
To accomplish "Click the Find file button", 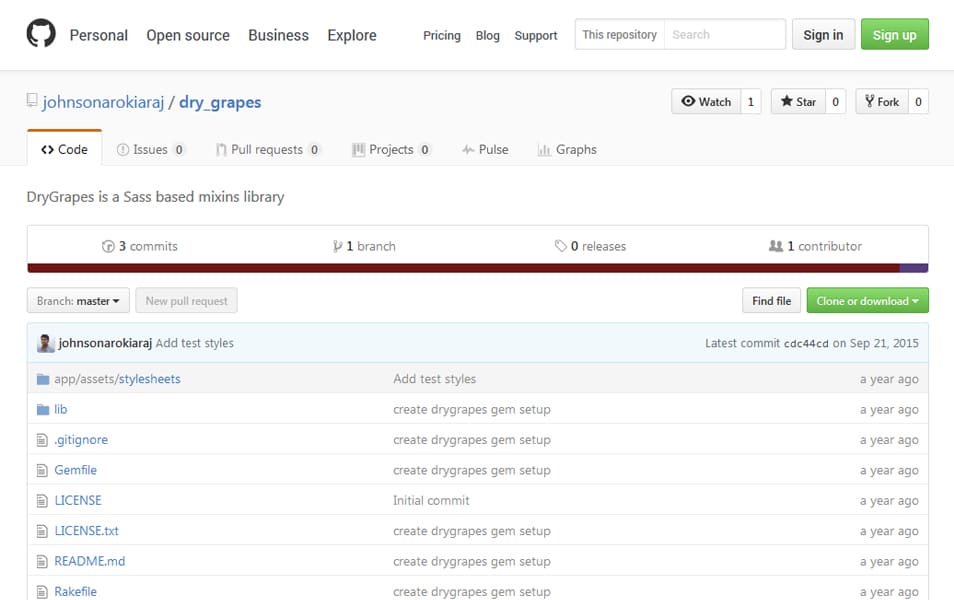I will [x=771, y=301].
